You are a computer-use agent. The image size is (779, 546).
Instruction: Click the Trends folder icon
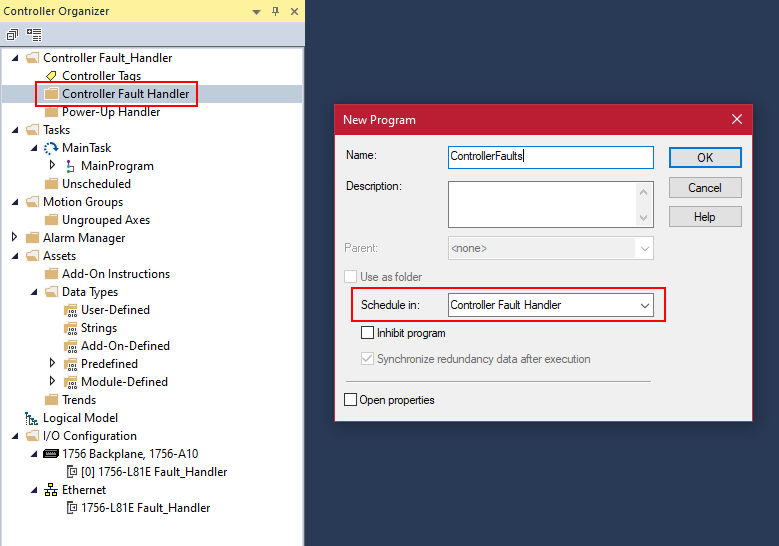pyautogui.click(x=51, y=399)
